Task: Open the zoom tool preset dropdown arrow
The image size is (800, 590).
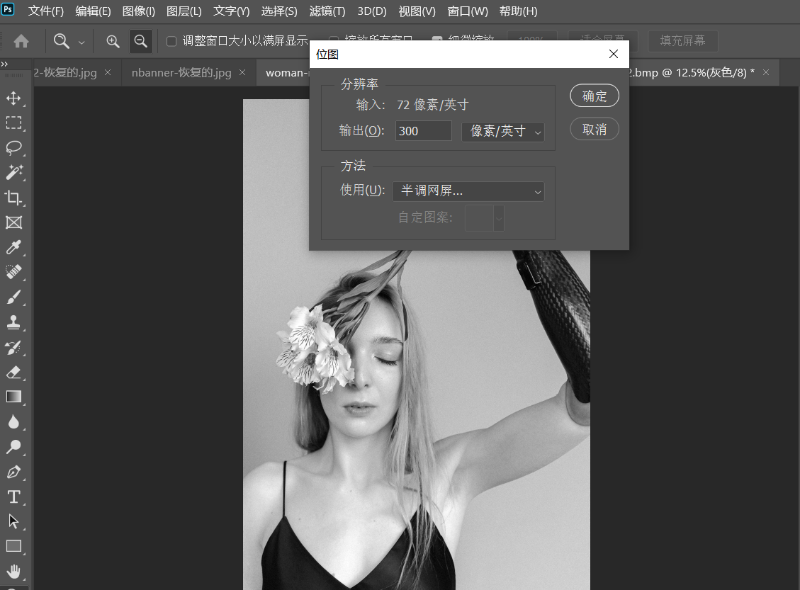Action: 82,42
